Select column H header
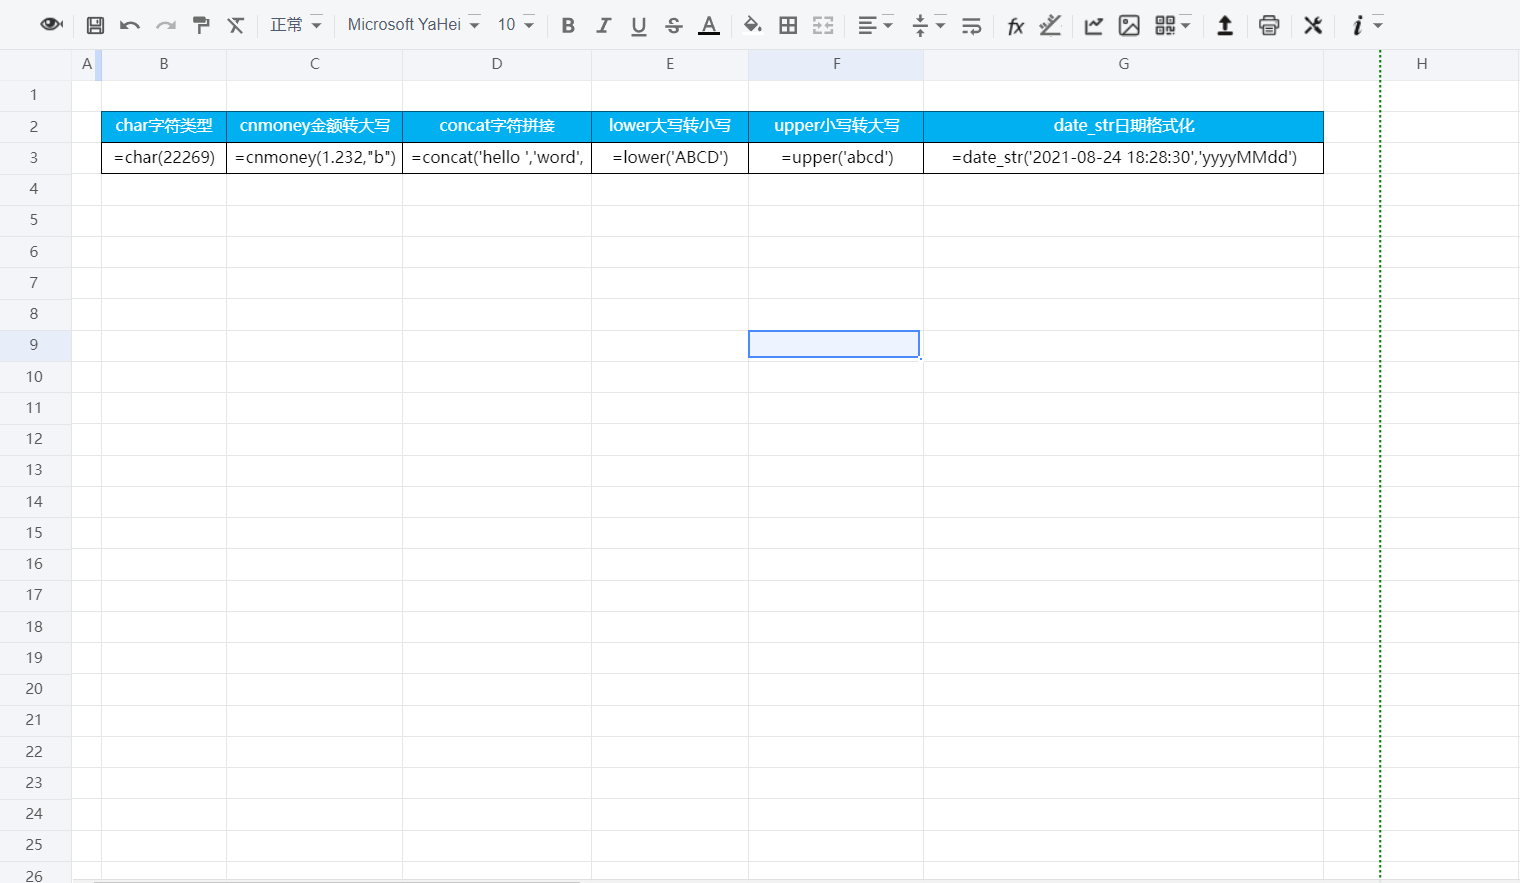This screenshot has width=1520, height=883. tap(1421, 64)
